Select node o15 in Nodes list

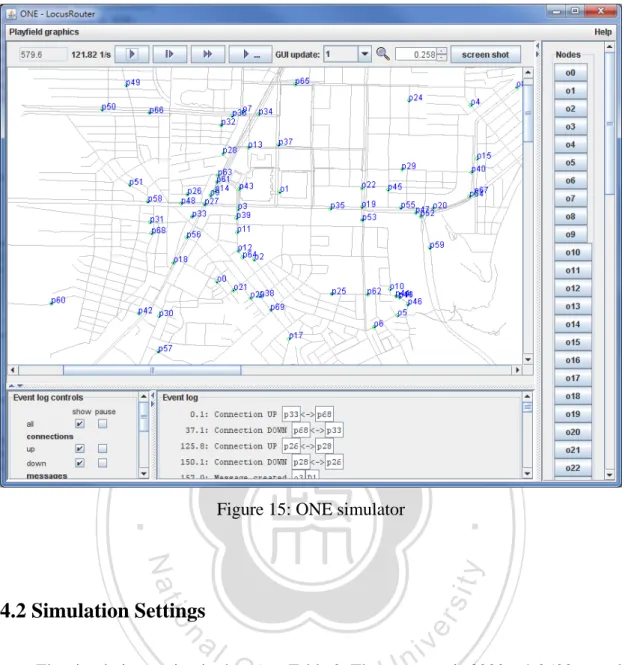click(573, 342)
